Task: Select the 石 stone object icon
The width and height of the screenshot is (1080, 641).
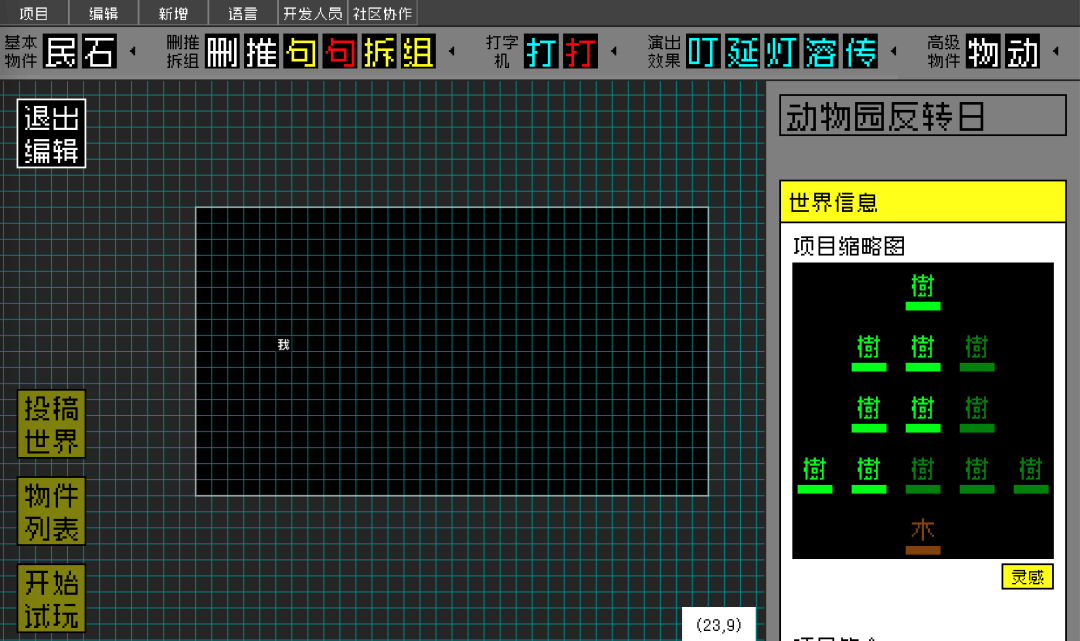Action: pyautogui.click(x=99, y=52)
